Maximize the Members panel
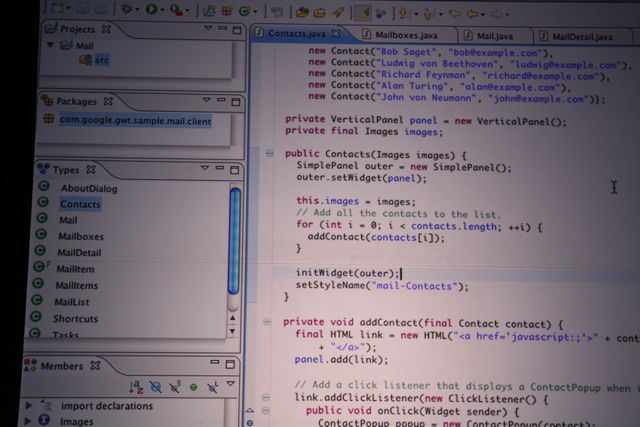The image size is (640, 427). coord(231,364)
